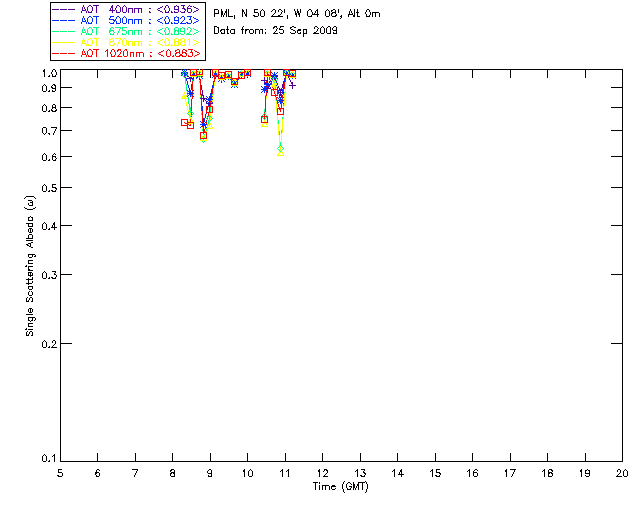Click the lowest yellow triangle near 11 GMT
This screenshot has height=512, width=640.
[281, 152]
